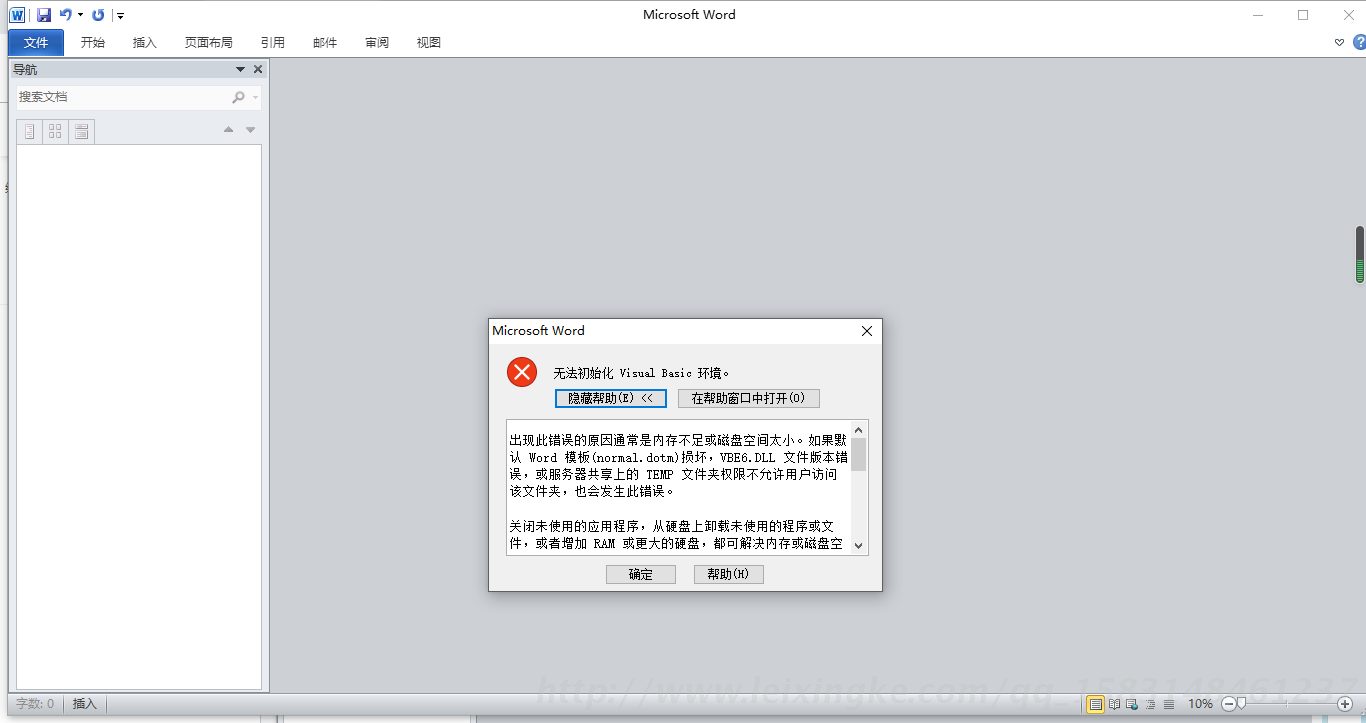Show search results tab in navigation pane

coord(82,131)
